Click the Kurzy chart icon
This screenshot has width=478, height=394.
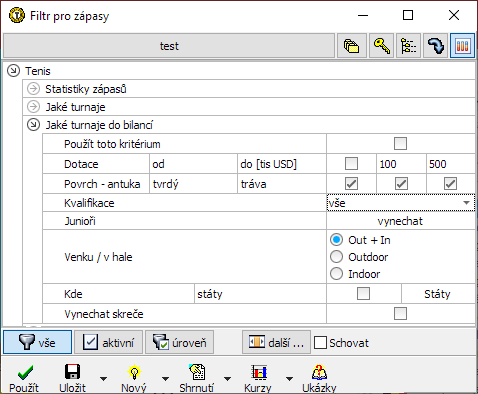click(259, 372)
